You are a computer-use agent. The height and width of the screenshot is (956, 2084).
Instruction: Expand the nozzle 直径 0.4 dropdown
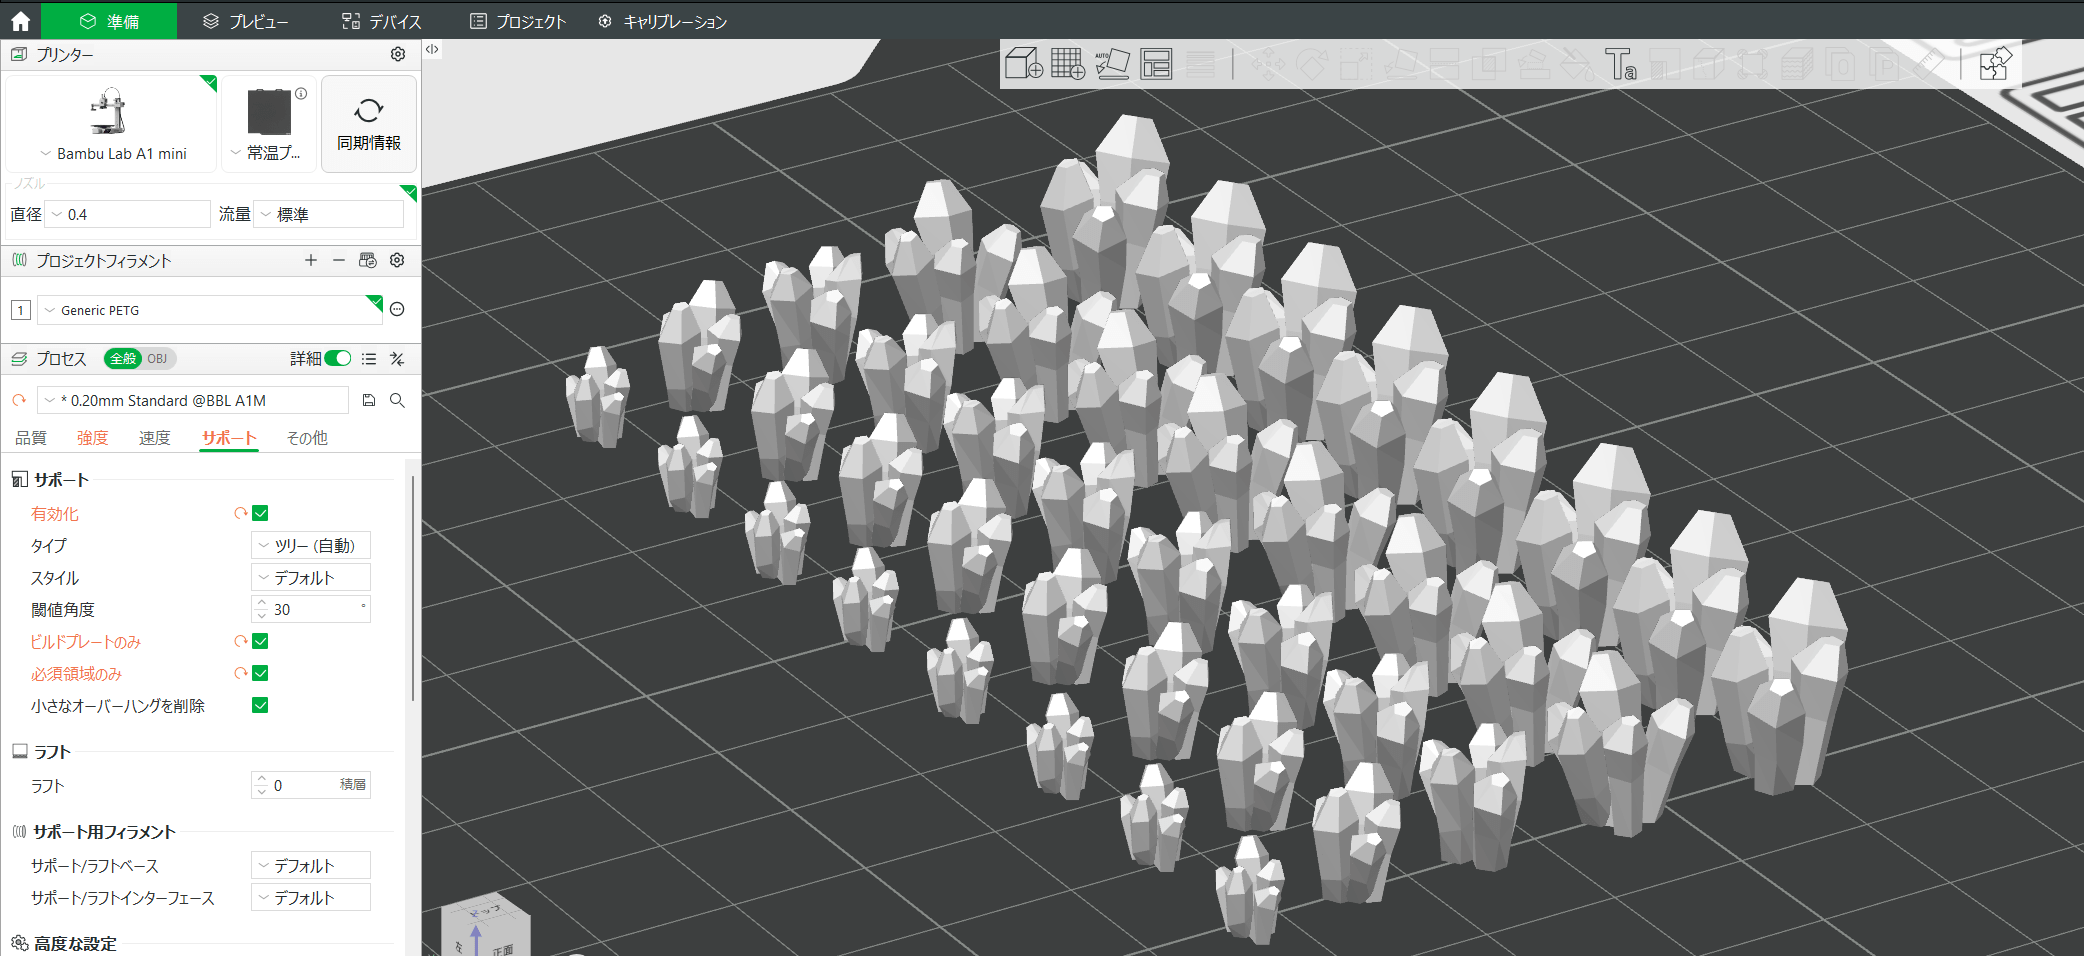(x=128, y=214)
